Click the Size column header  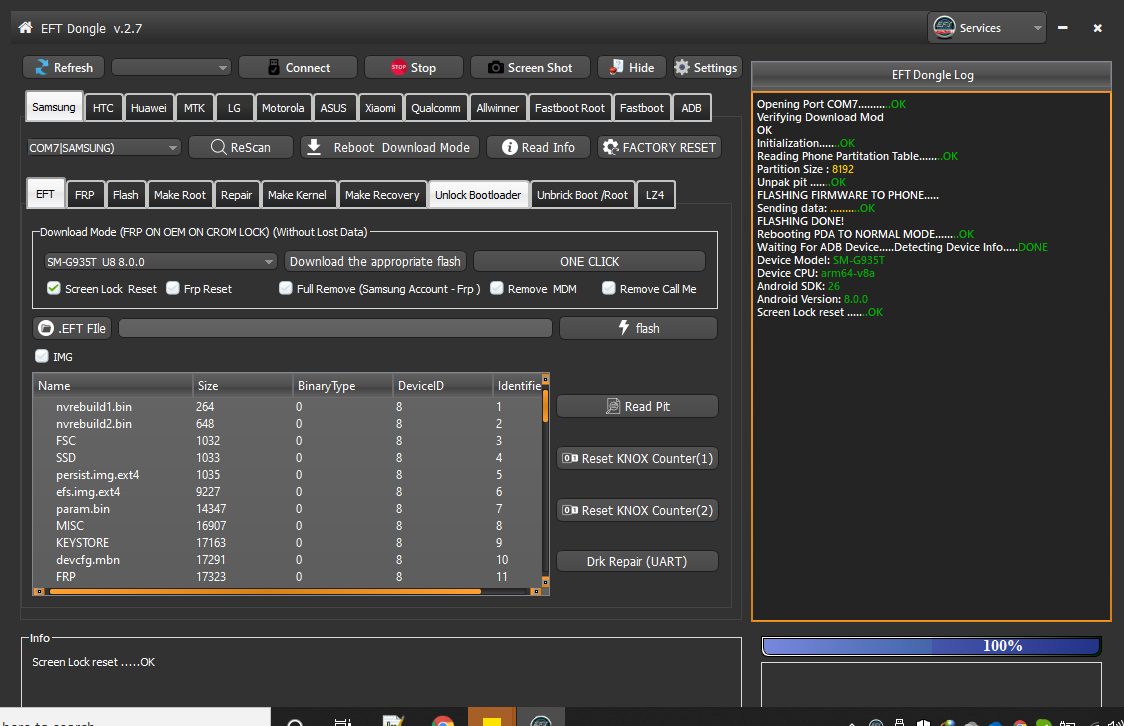click(x=242, y=386)
